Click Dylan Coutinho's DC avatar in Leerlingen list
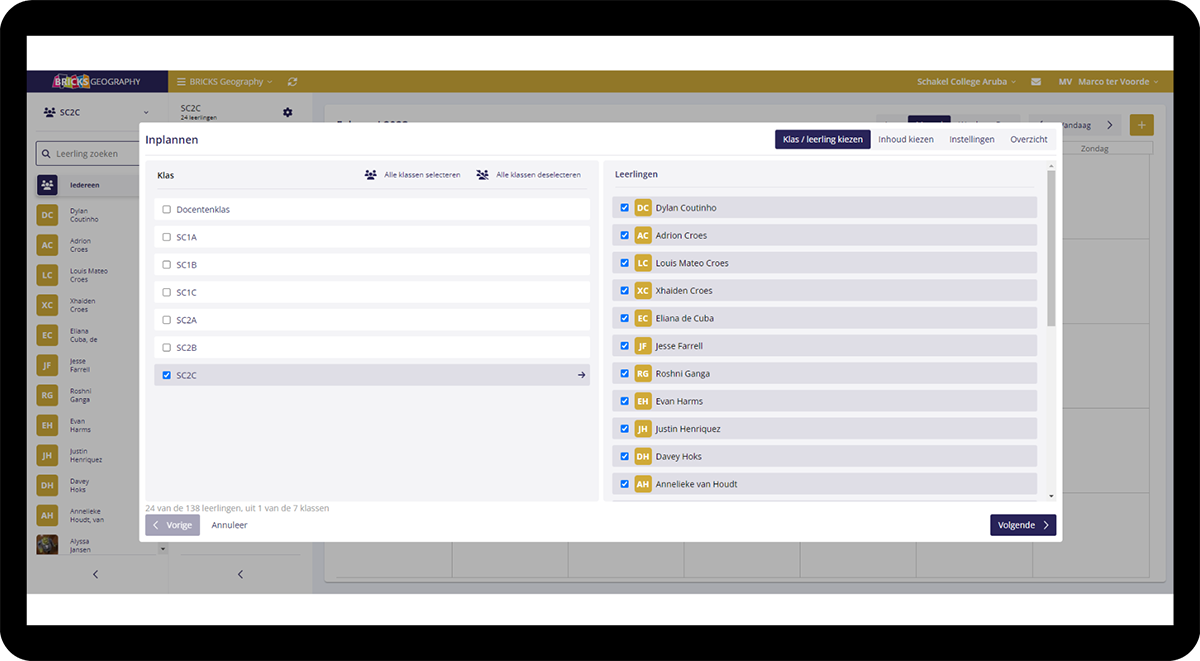The height and width of the screenshot is (661, 1200). [643, 208]
